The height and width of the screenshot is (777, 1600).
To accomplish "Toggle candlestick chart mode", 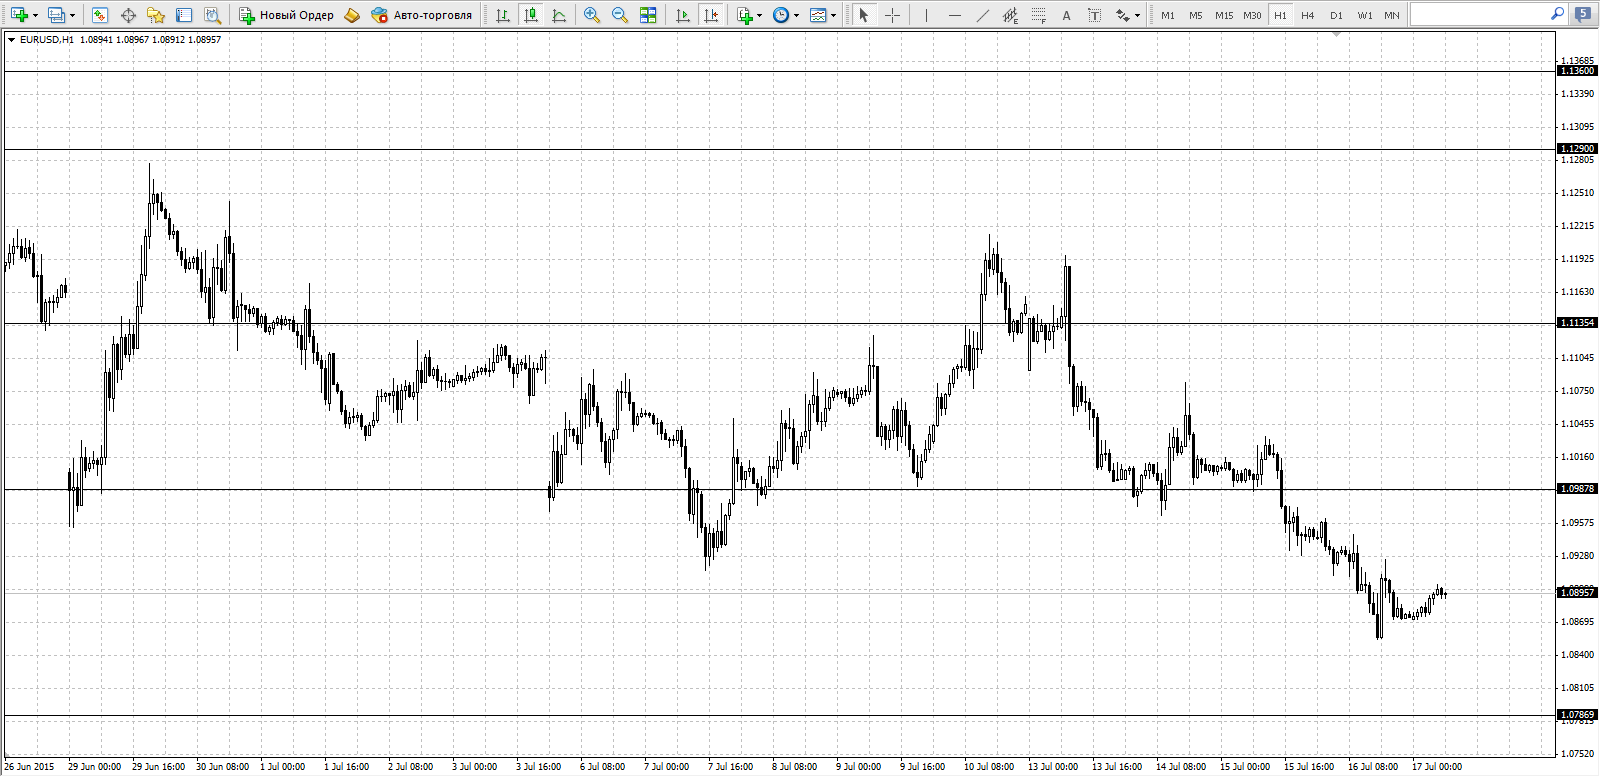I will 531,15.
